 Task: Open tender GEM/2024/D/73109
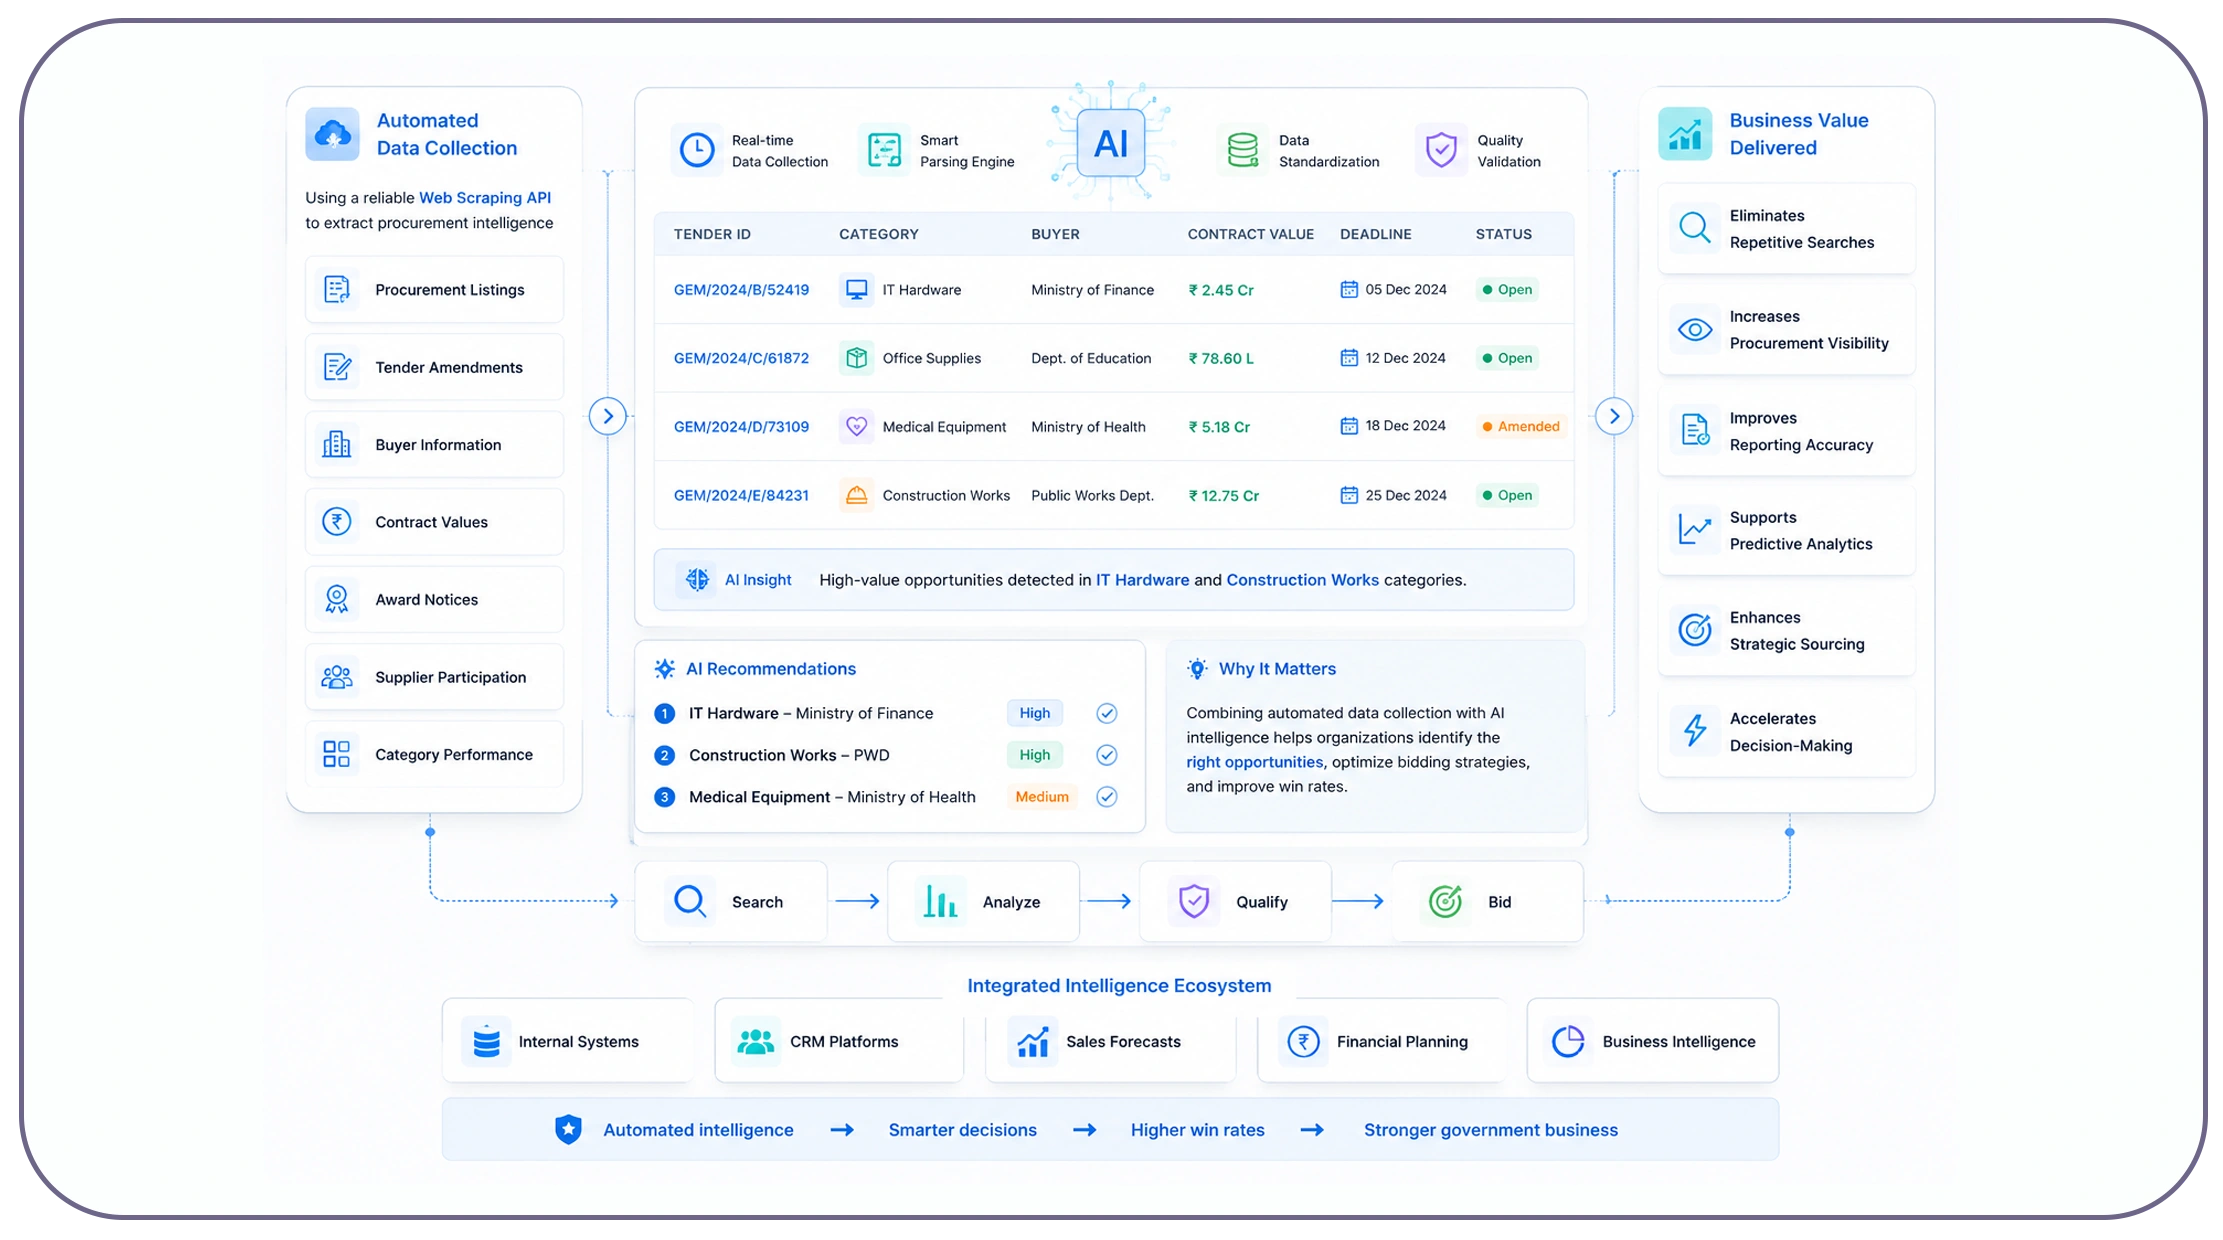[x=741, y=427]
